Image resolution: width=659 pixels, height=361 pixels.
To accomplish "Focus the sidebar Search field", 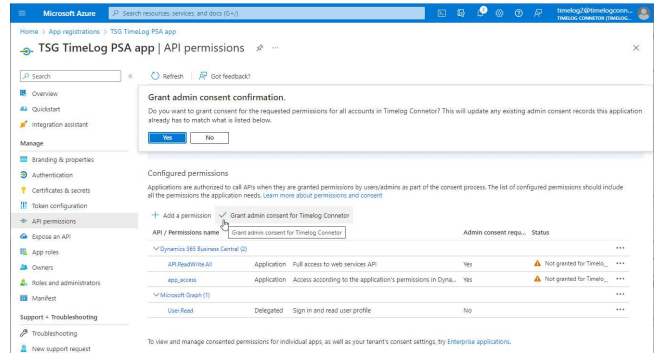I will (x=71, y=76).
